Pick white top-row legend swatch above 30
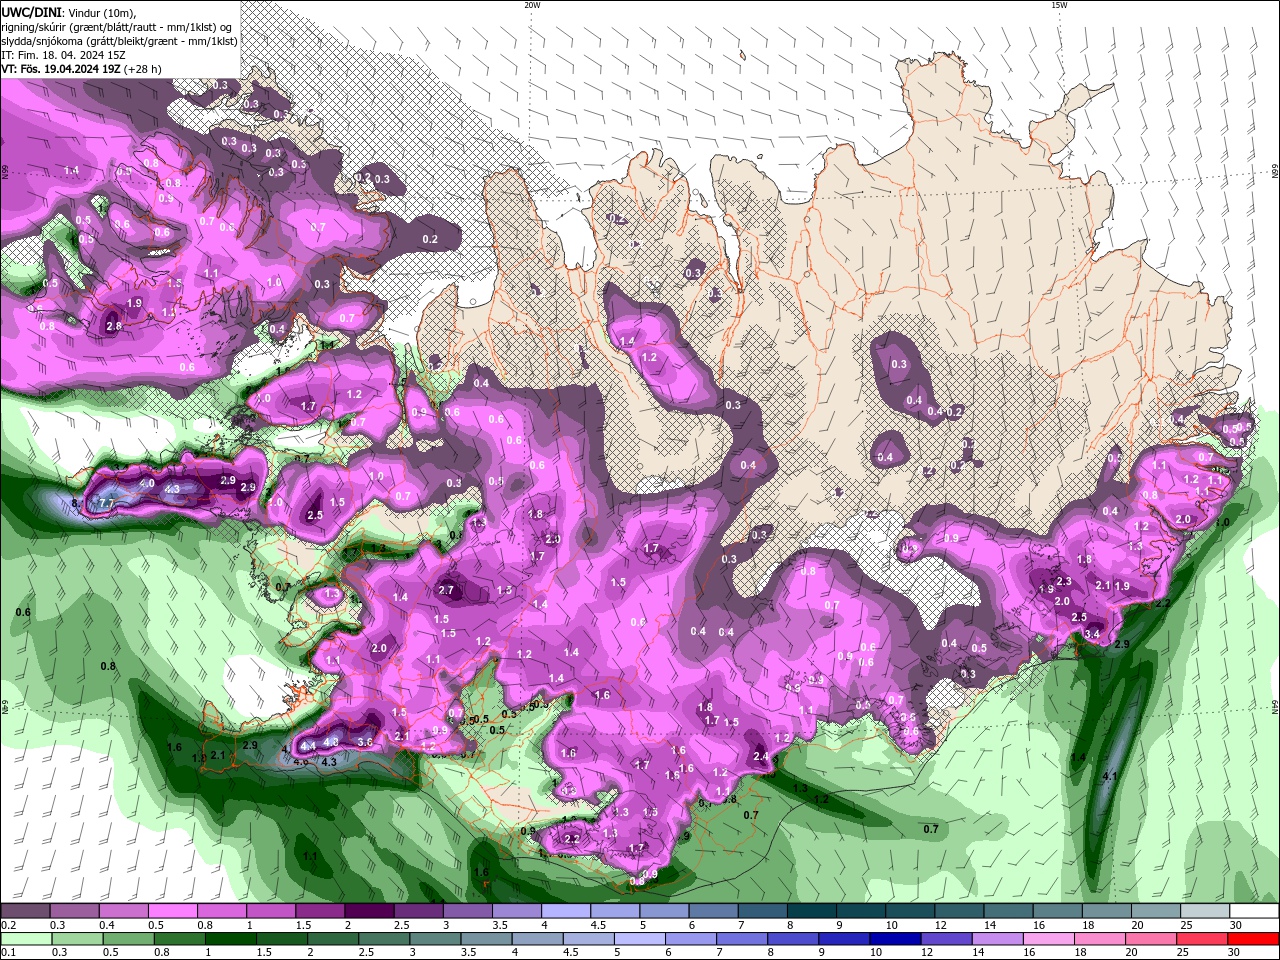 click(x=1255, y=911)
